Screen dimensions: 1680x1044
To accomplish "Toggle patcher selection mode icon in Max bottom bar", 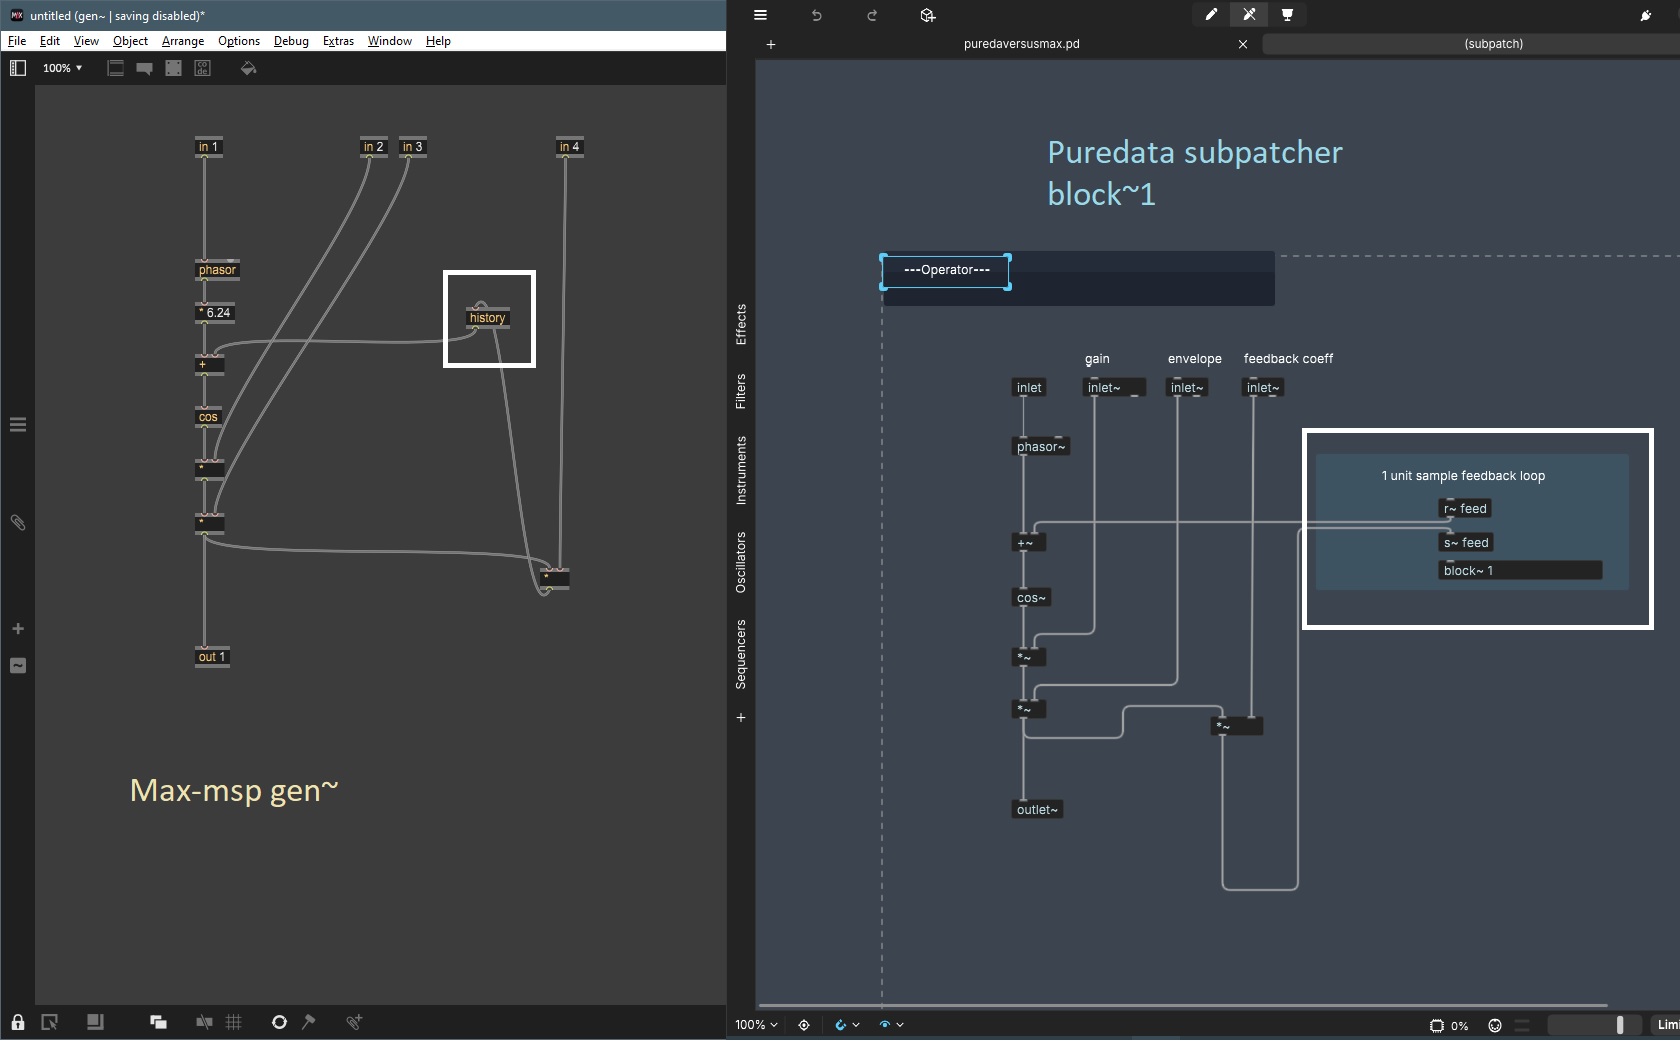I will coord(49,1022).
